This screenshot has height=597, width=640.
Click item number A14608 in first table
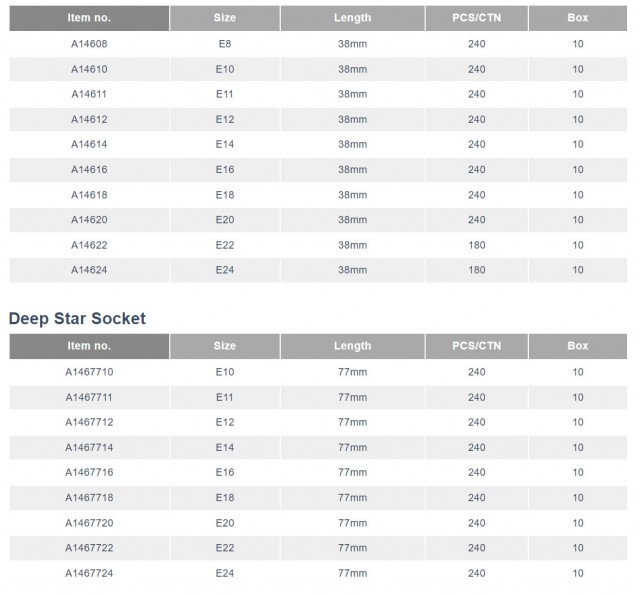89,44
